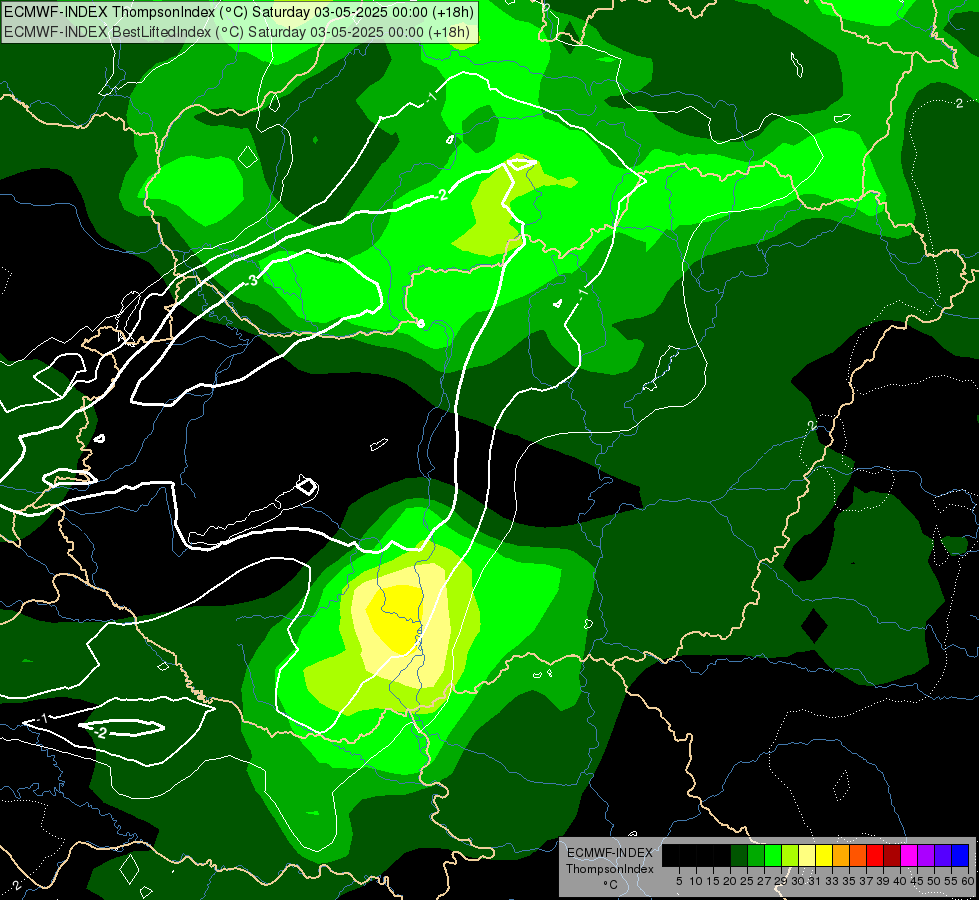Click the legend scale value 39
The image size is (979, 900).
point(883,881)
